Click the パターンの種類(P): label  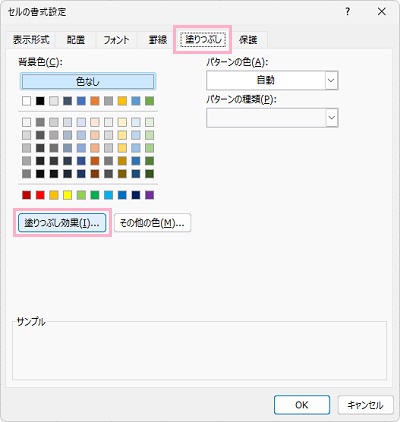tap(241, 99)
